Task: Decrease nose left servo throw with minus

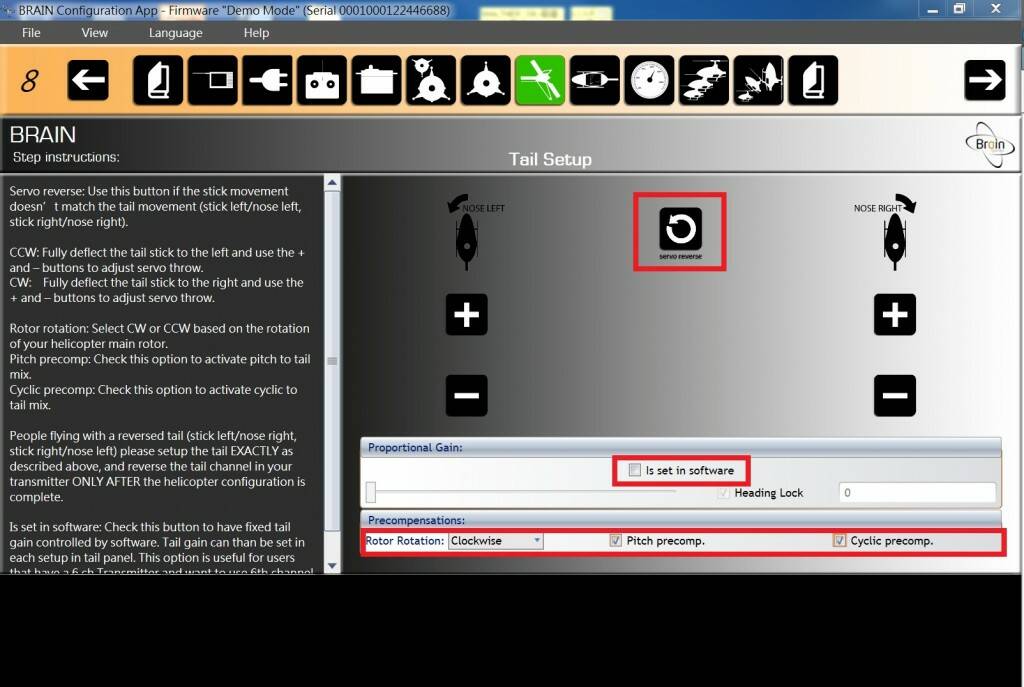Action: click(466, 396)
